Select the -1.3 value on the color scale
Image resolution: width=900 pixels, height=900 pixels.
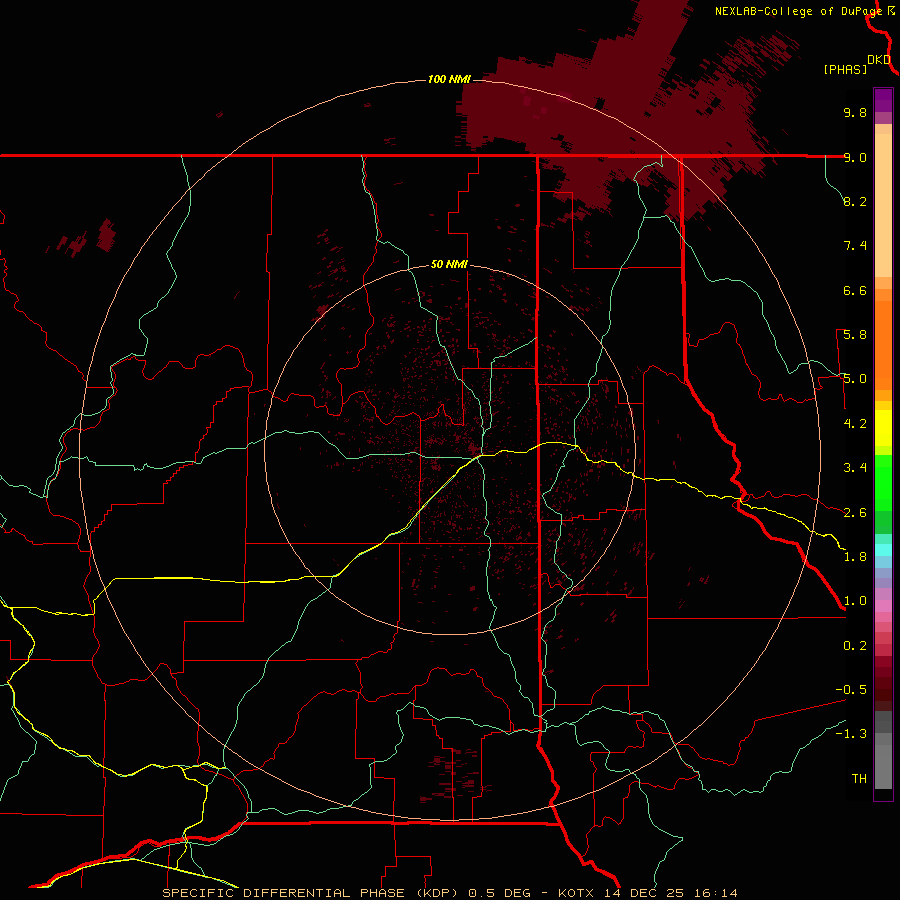(851, 734)
